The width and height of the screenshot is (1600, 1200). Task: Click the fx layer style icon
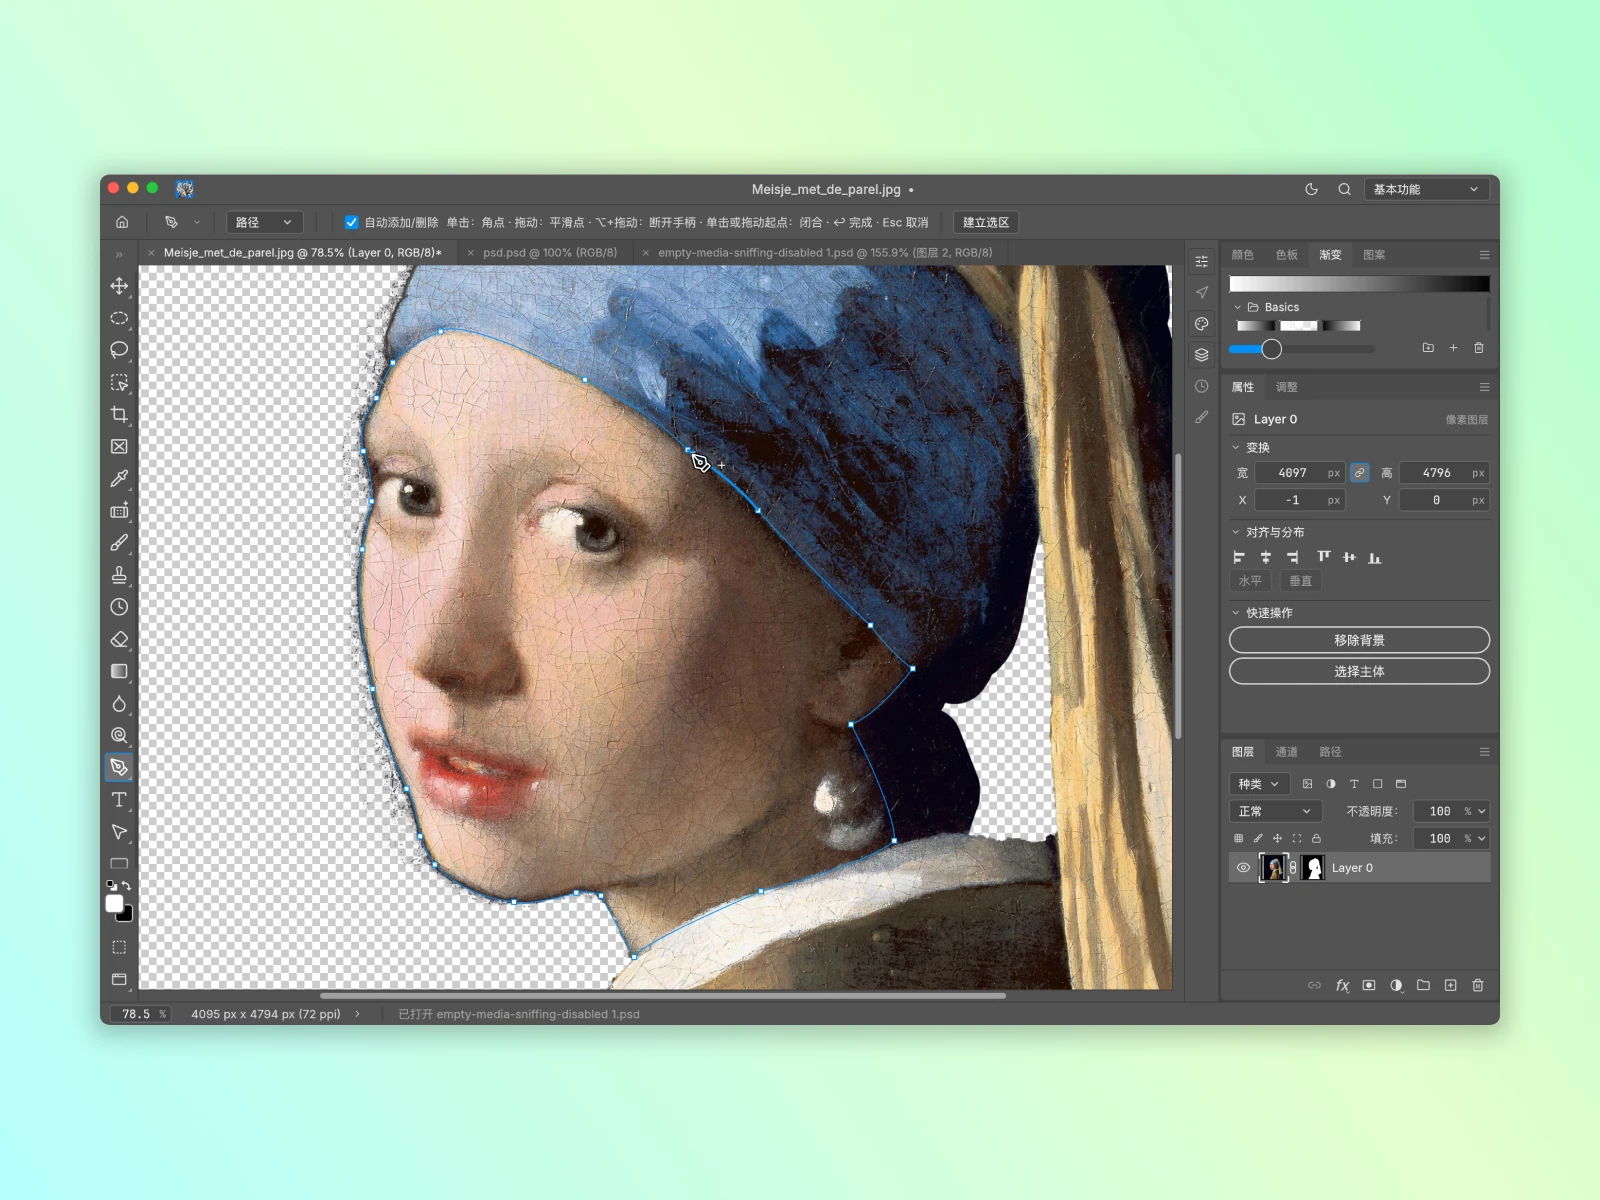[x=1342, y=985]
